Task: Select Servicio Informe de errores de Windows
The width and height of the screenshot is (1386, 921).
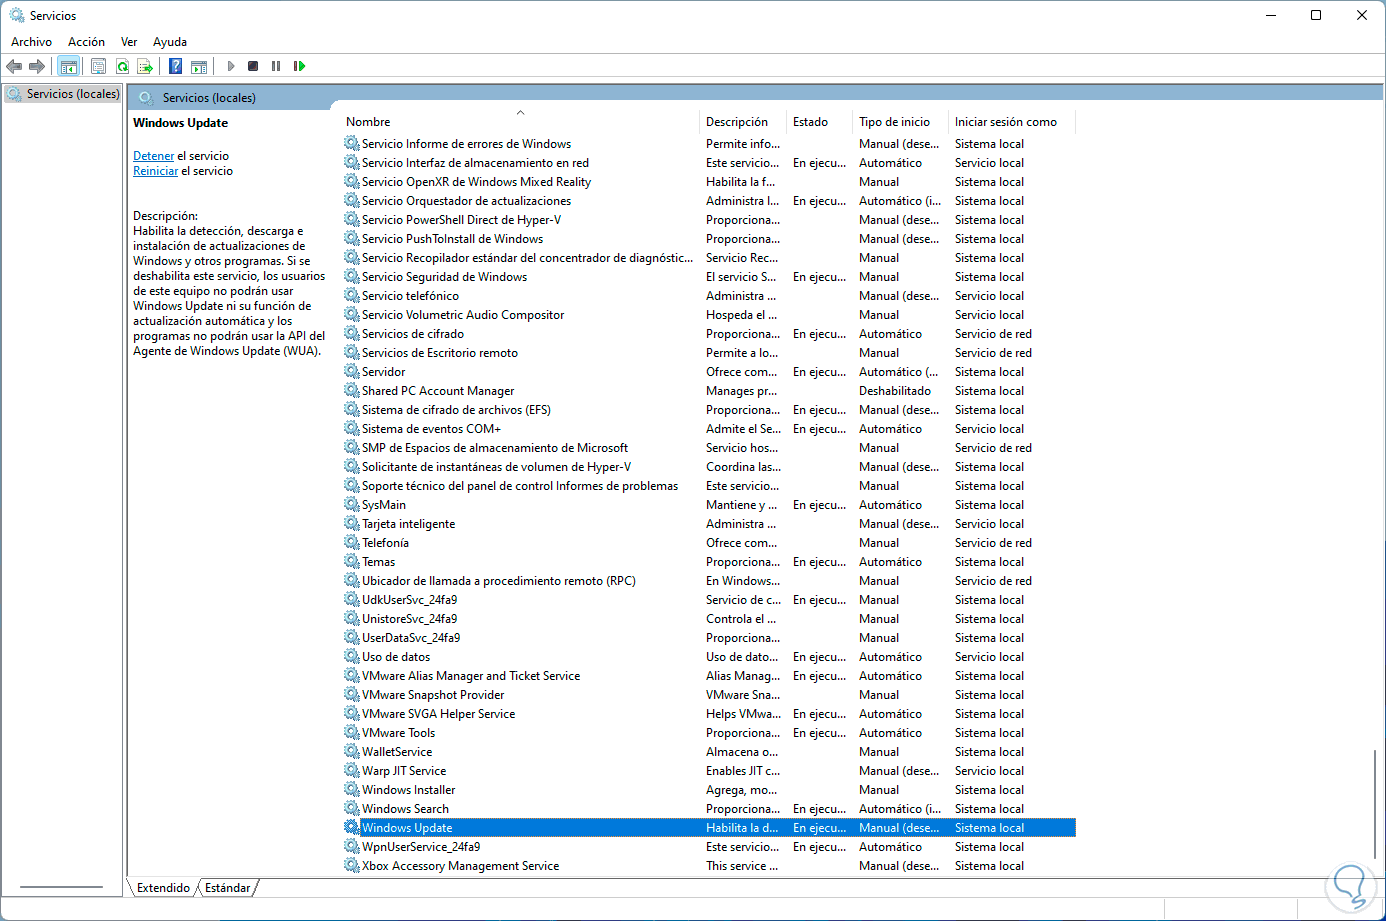Action: [x=709, y=144]
